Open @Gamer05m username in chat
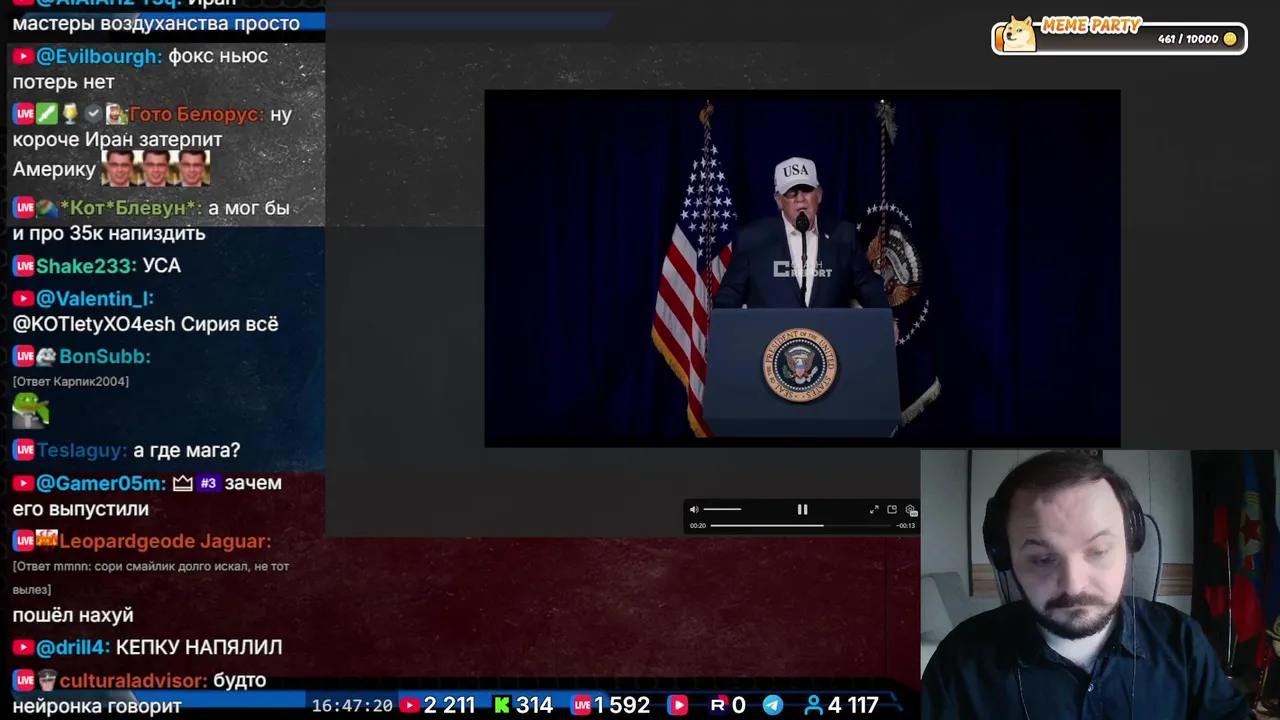The image size is (1280, 720). (101, 483)
